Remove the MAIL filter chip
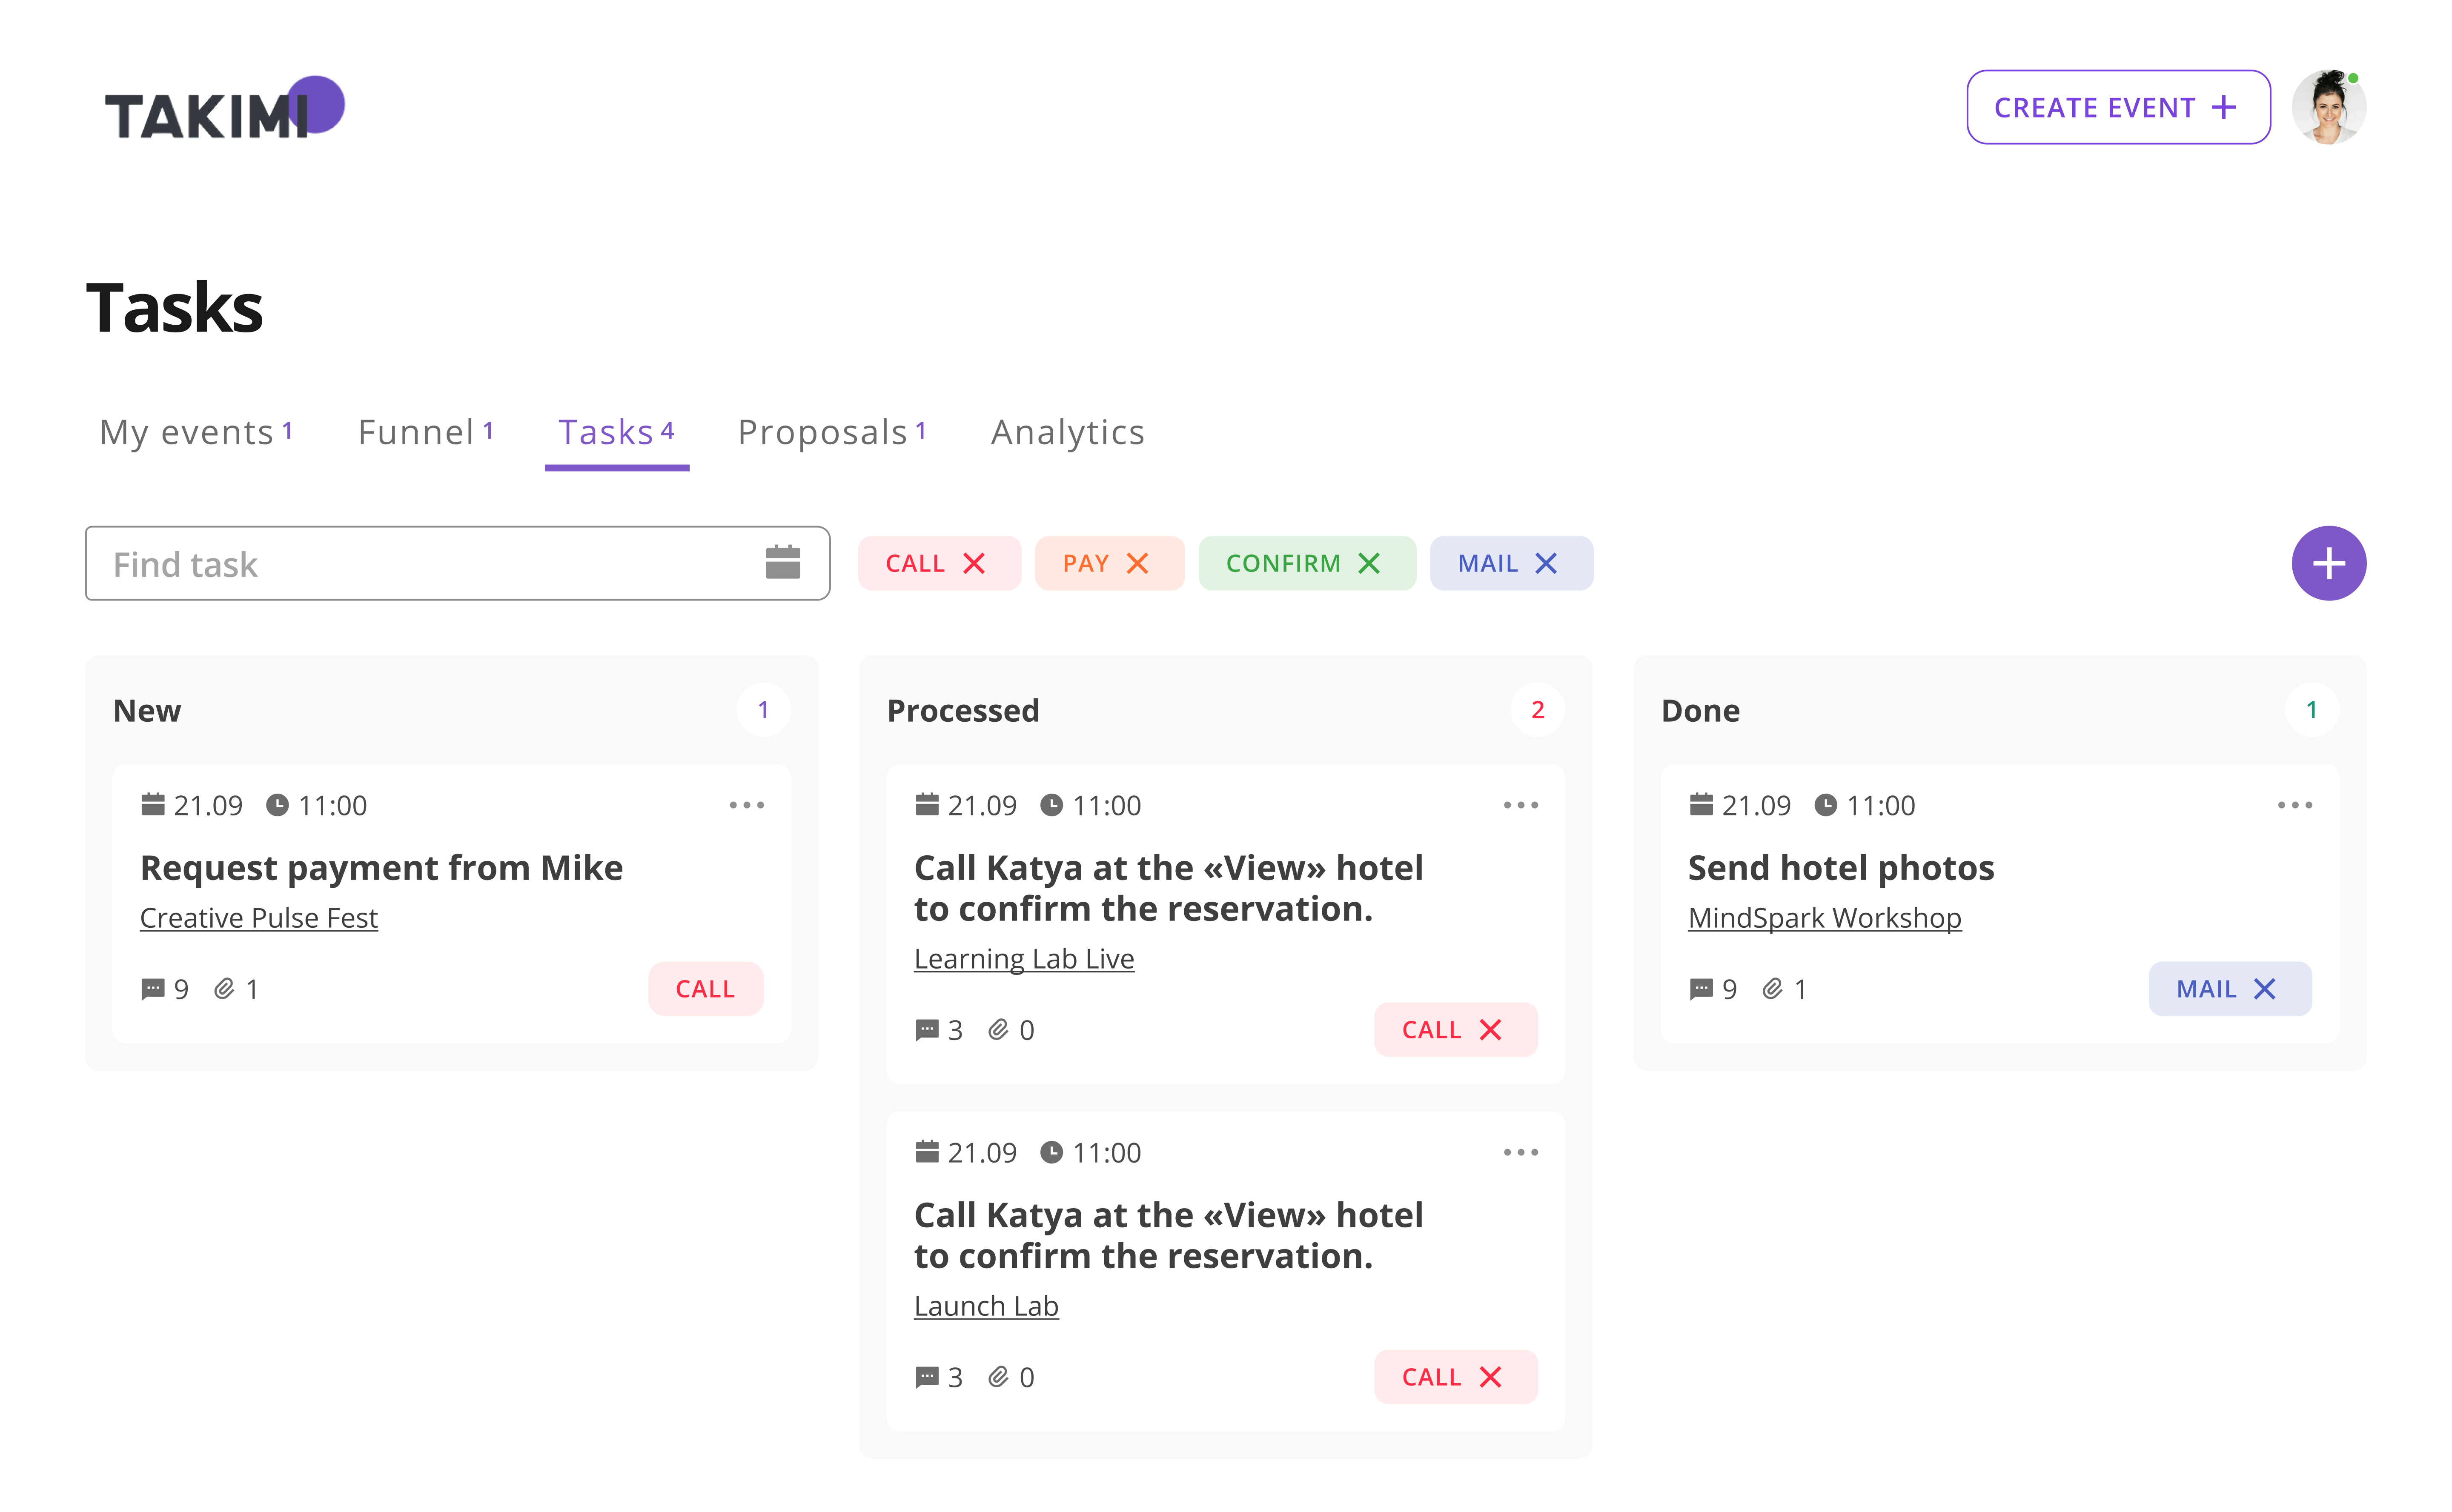The image size is (2452, 1512). [x=1546, y=564]
